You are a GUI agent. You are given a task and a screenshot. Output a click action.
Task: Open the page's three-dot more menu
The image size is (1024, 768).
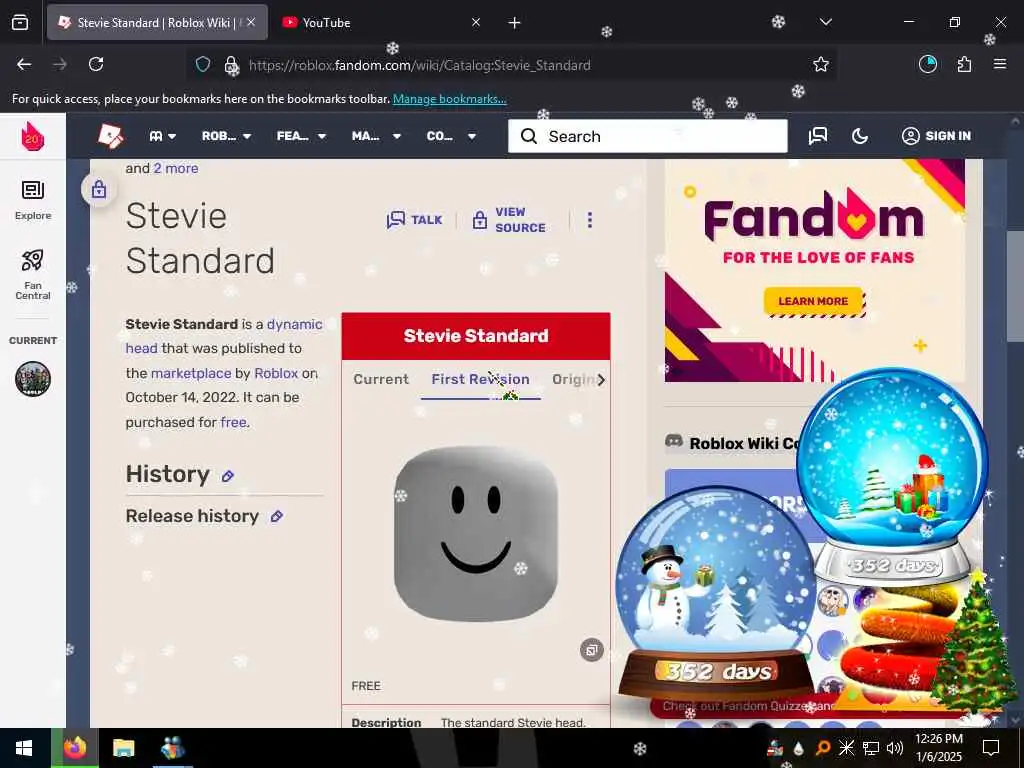pyautogui.click(x=590, y=219)
